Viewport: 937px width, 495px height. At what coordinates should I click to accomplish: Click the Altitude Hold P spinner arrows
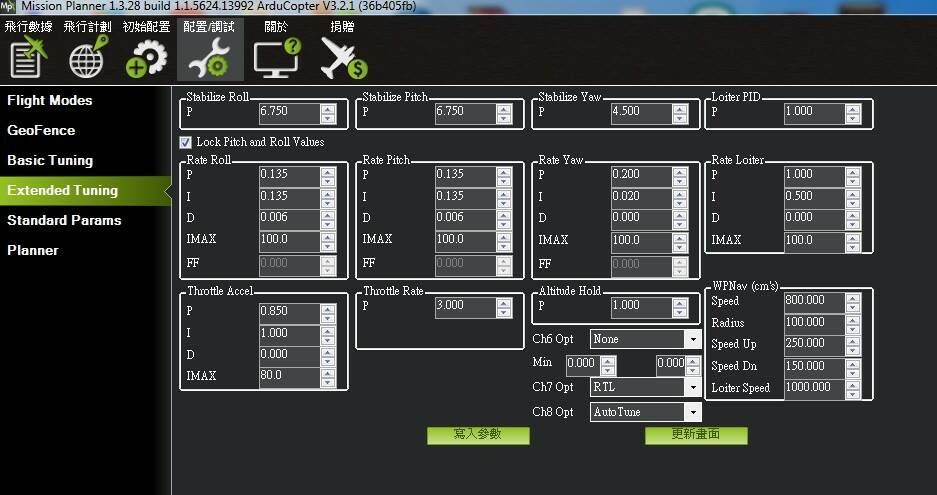pyautogui.click(x=680, y=307)
